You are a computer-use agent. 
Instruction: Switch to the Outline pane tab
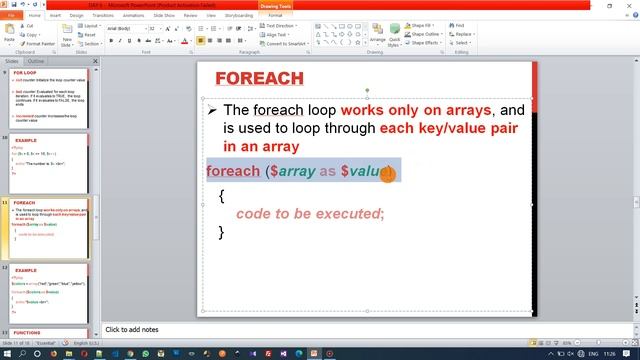pyautogui.click(x=36, y=61)
